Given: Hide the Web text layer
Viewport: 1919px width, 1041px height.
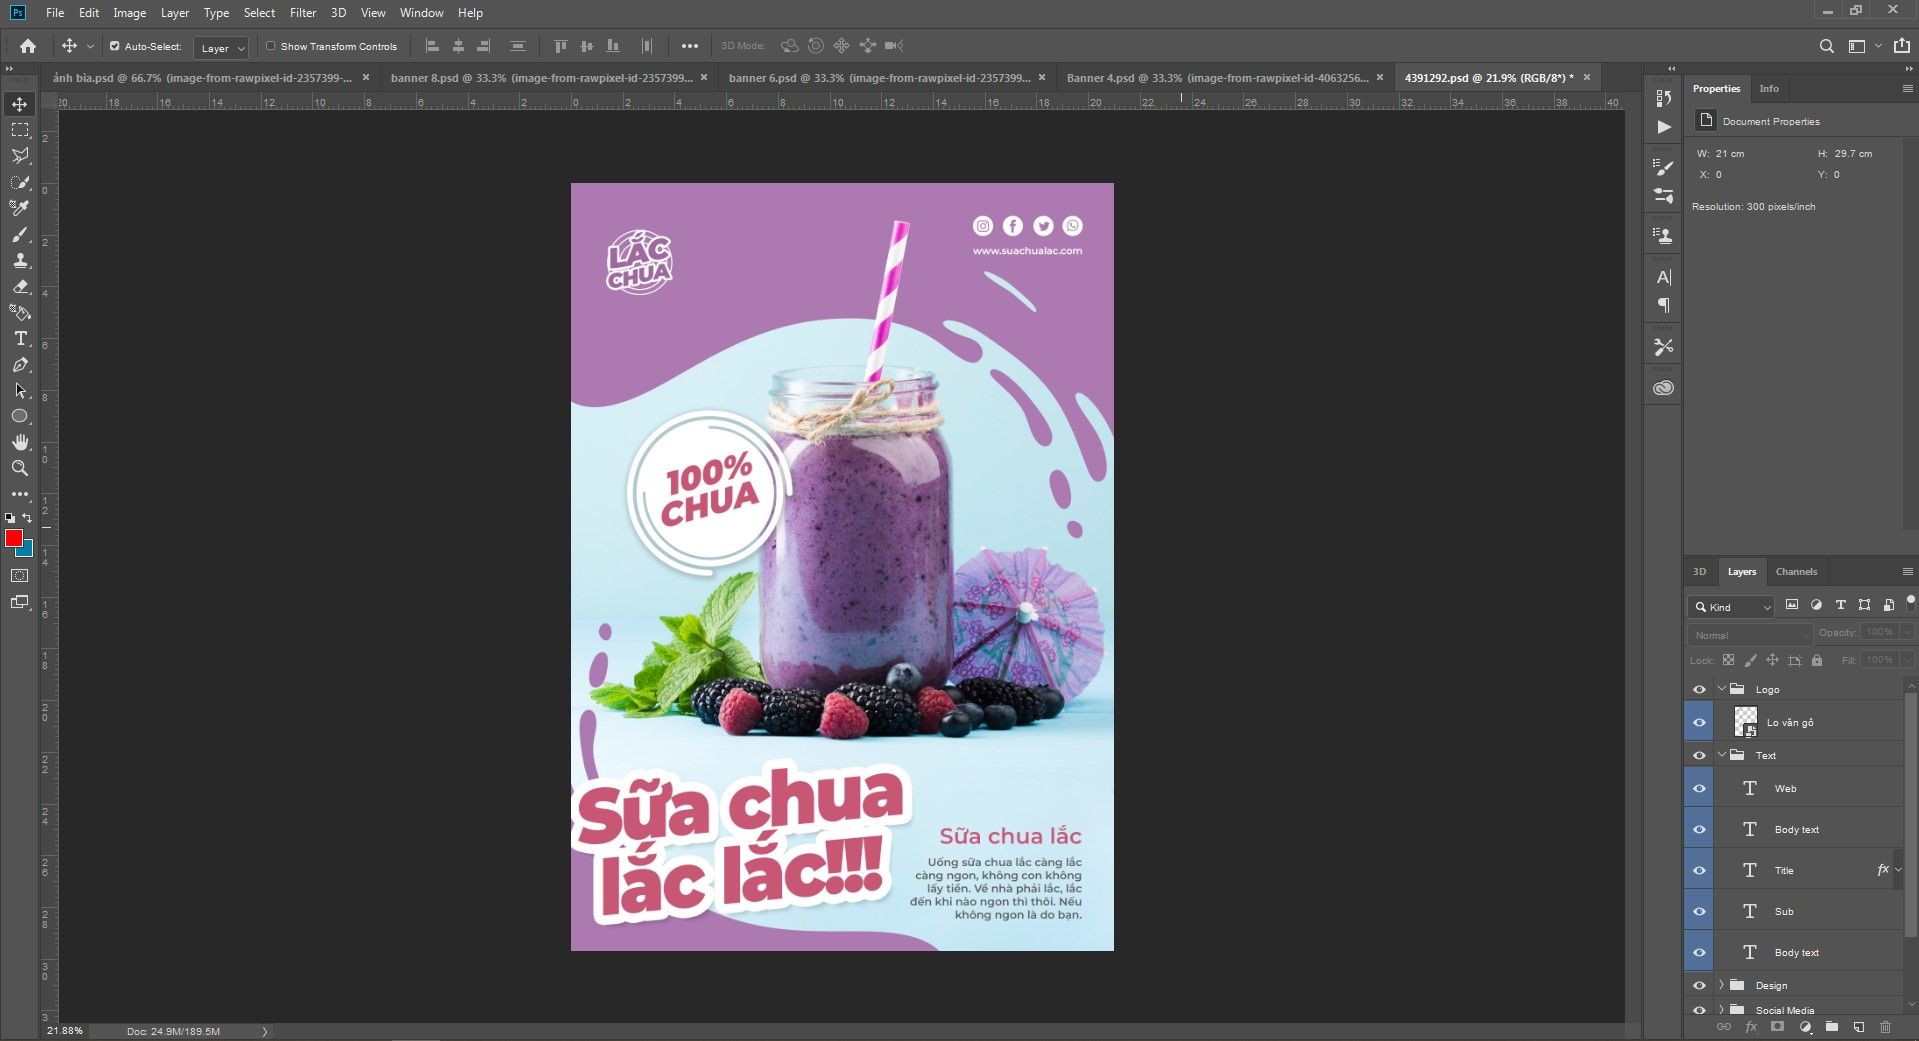Looking at the screenshot, I should [x=1699, y=788].
